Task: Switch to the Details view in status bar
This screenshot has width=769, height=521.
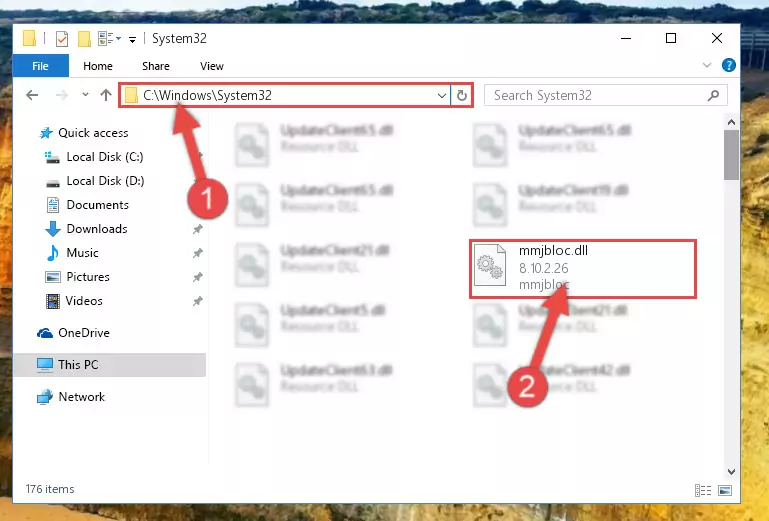Action: point(703,490)
